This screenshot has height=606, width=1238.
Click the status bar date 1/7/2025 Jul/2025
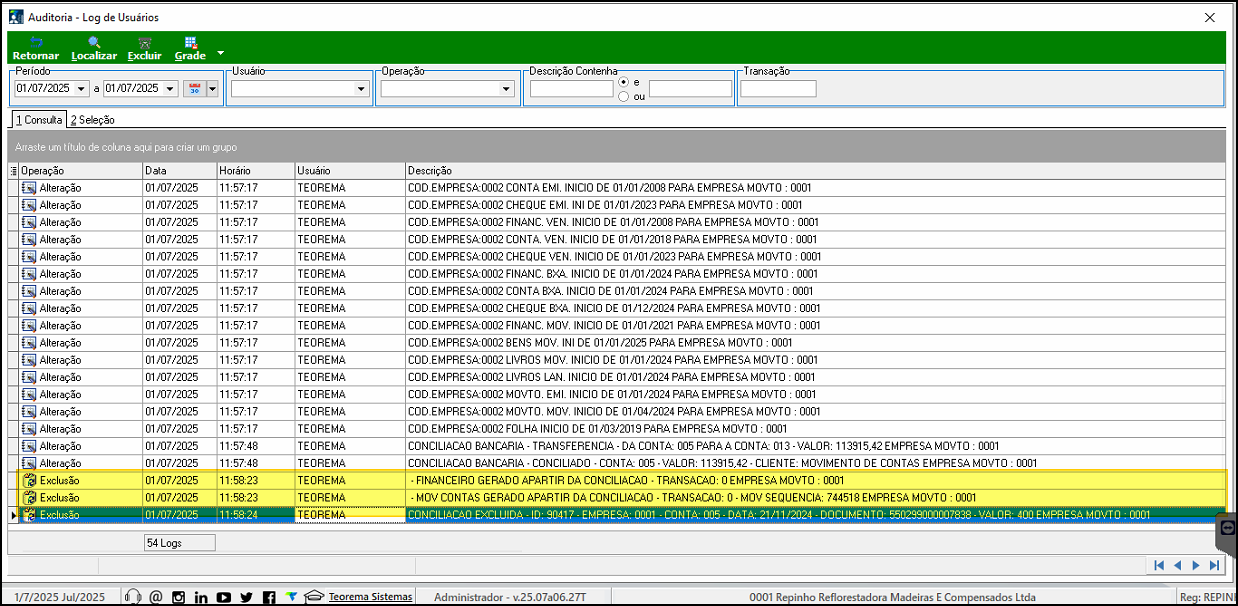click(x=59, y=597)
